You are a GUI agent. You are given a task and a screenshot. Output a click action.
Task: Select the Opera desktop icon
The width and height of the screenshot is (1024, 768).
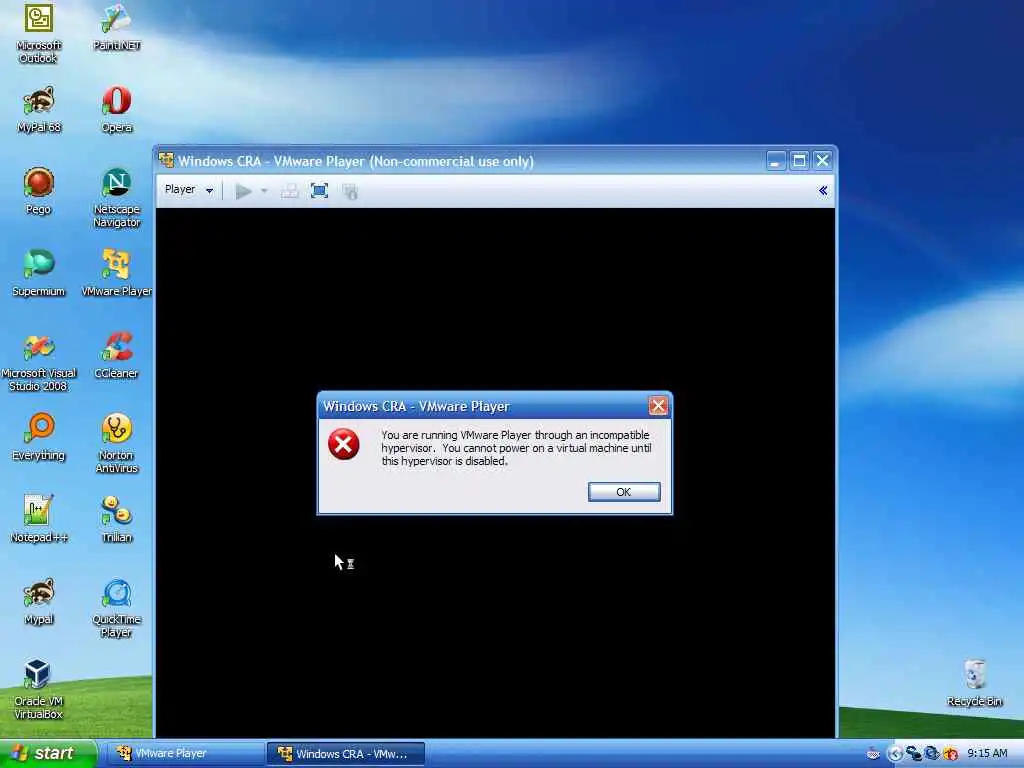tap(116, 110)
